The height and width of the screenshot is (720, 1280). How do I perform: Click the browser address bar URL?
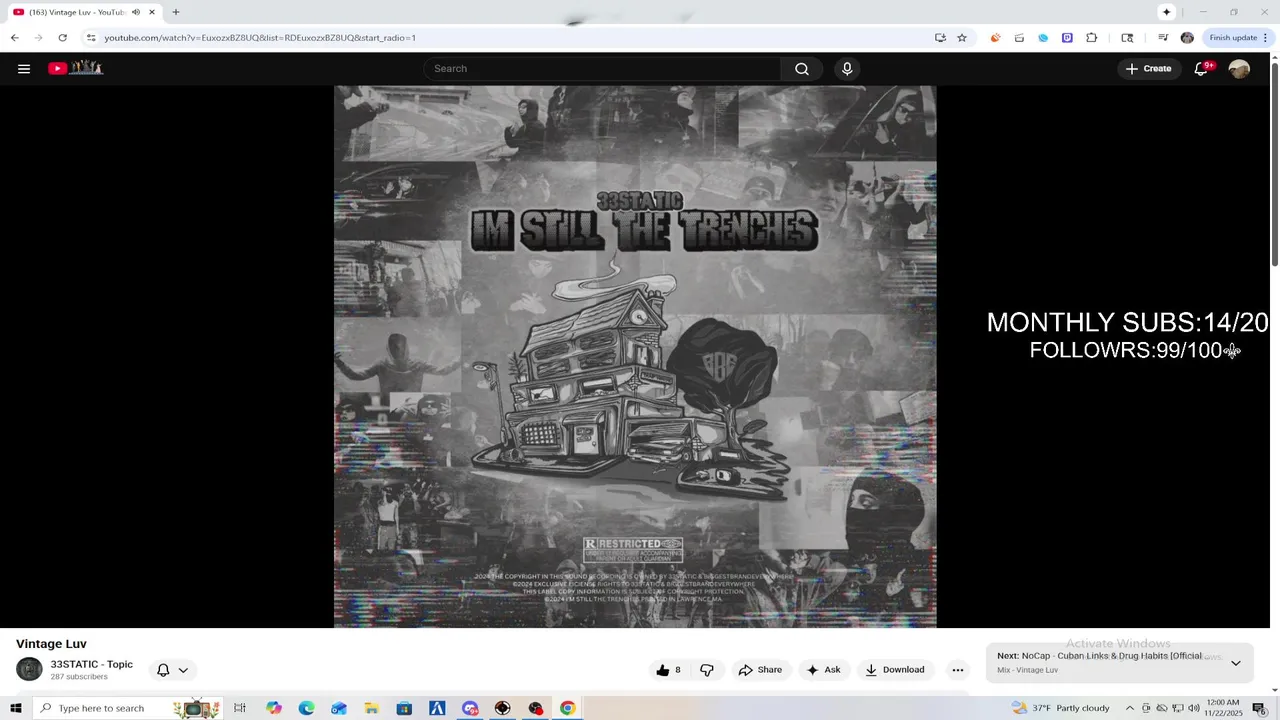click(x=260, y=38)
